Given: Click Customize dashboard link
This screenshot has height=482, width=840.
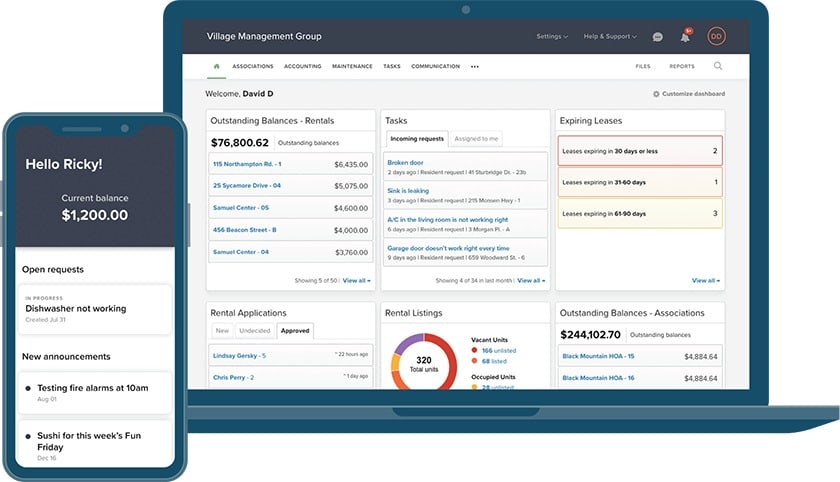Looking at the screenshot, I should click(x=693, y=94).
